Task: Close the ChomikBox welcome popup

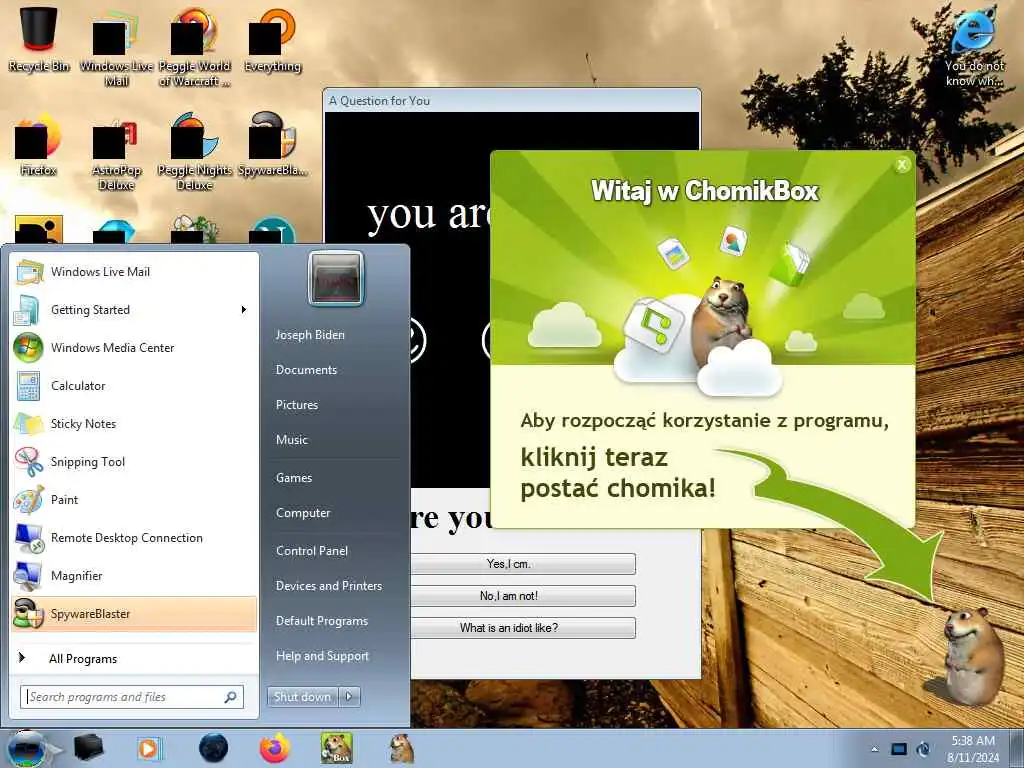Action: coord(902,165)
